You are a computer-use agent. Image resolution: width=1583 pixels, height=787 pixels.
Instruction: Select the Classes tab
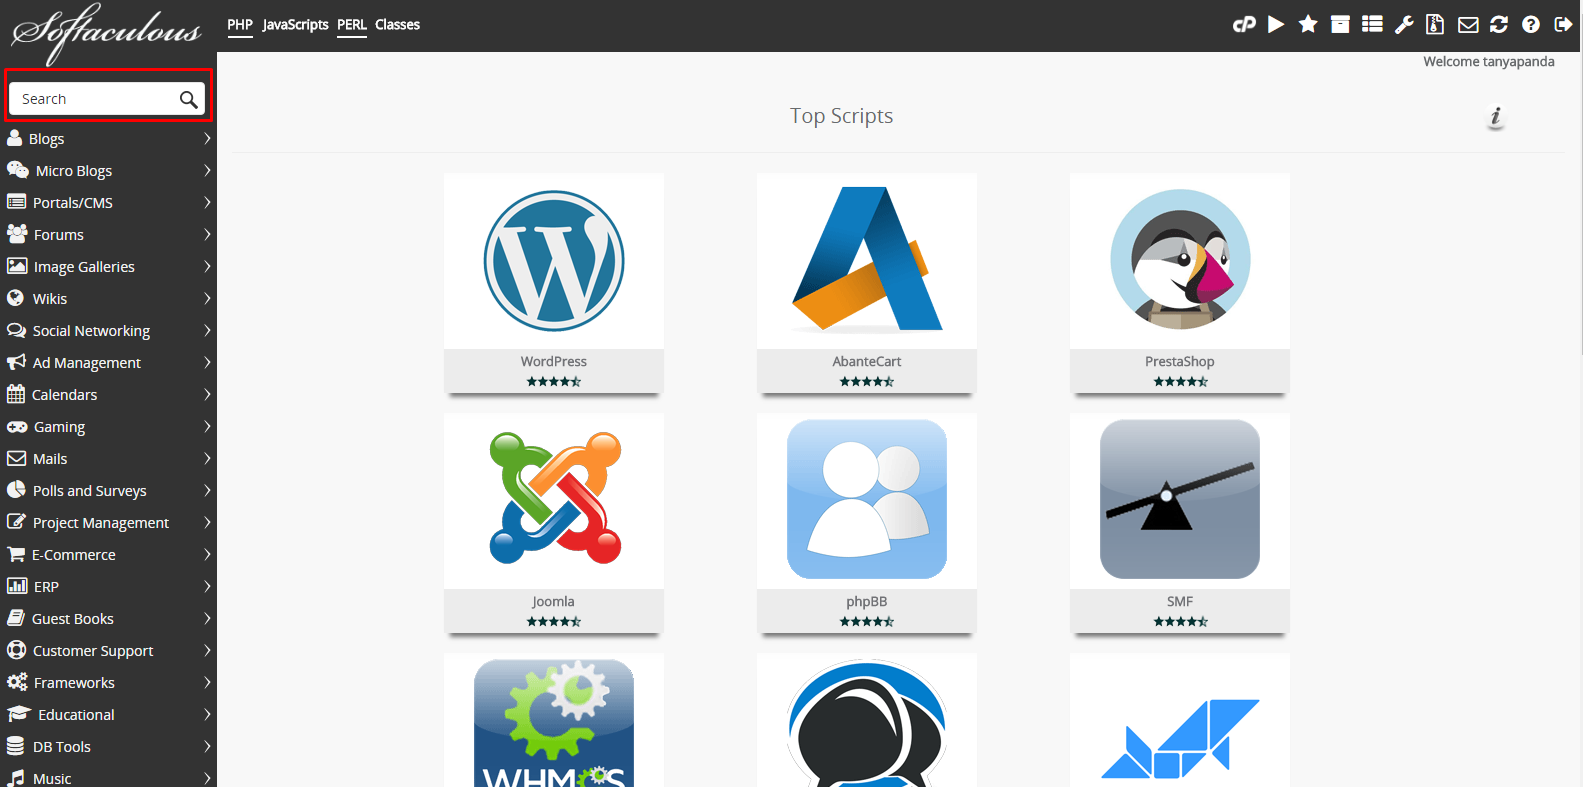(397, 25)
